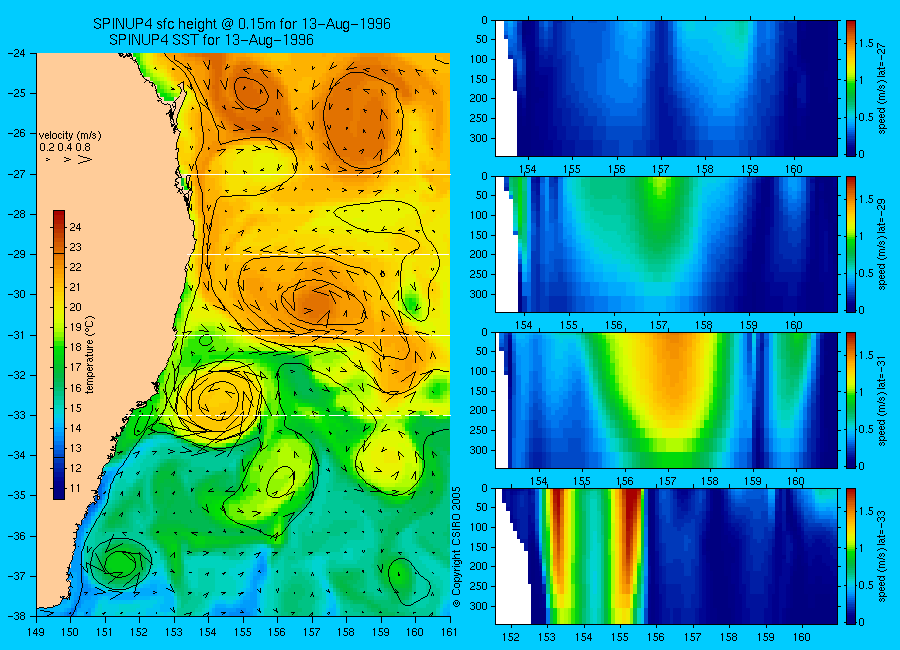Image resolution: width=900 pixels, height=650 pixels.
Task: Click the 1.5 tick on lat=-27 speed colorbar
Action: click(867, 43)
